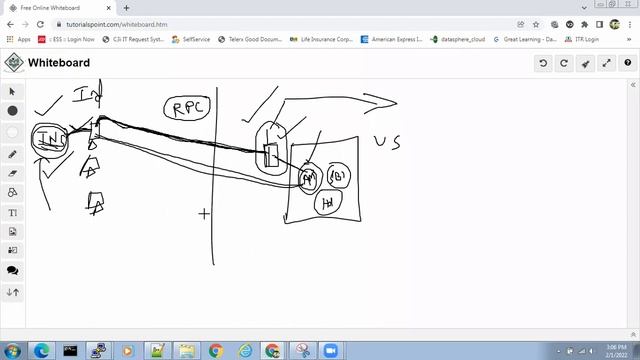Choose the black fill color circle
Viewport: 640px width, 360px height.
click(x=12, y=111)
